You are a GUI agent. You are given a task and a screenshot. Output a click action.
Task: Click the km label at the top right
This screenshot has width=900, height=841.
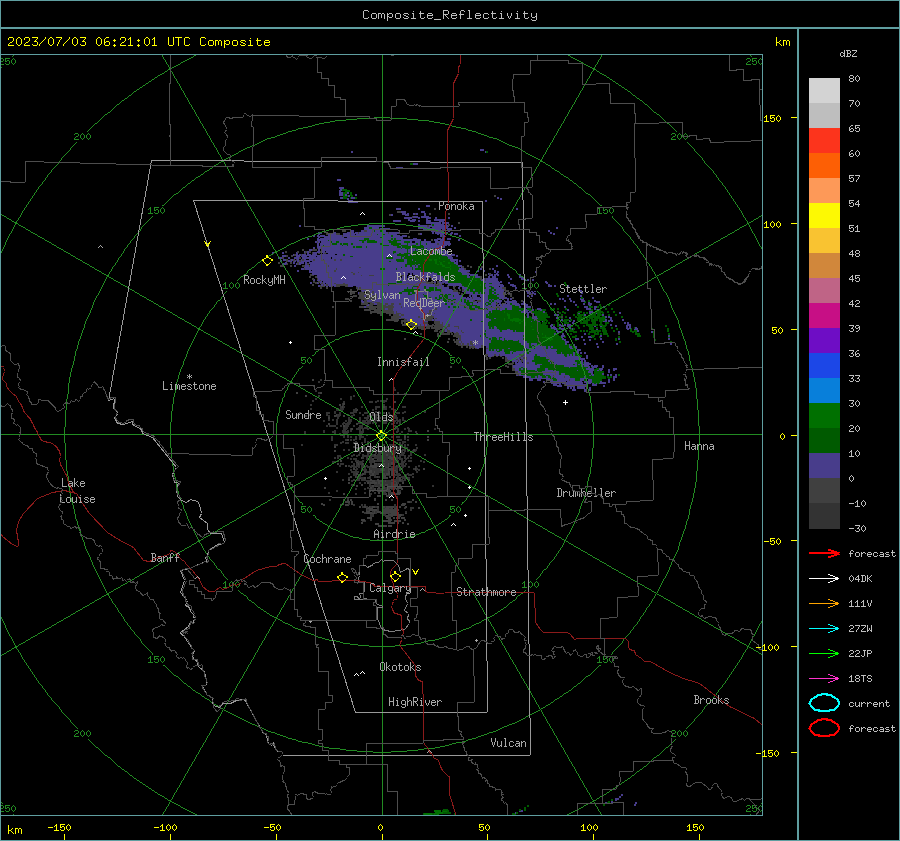tap(782, 42)
